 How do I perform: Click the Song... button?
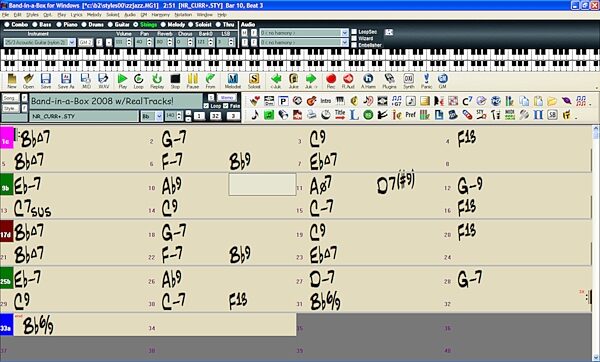click(10, 98)
